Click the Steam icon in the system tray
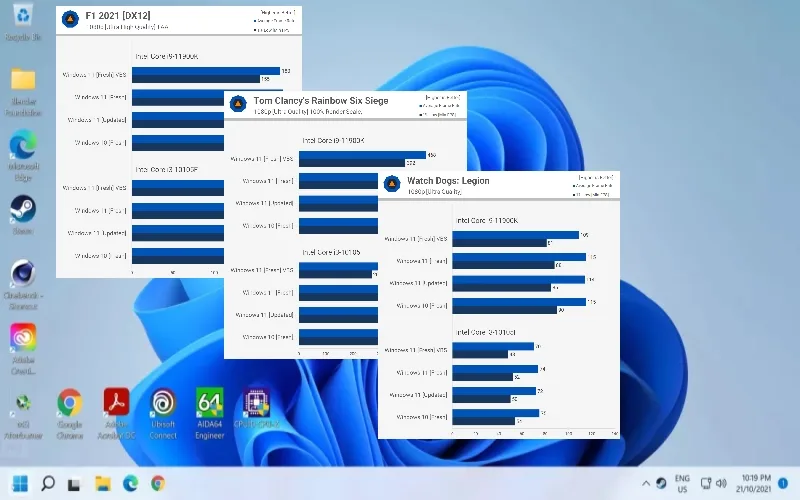The image size is (800, 500). click(x=661, y=483)
